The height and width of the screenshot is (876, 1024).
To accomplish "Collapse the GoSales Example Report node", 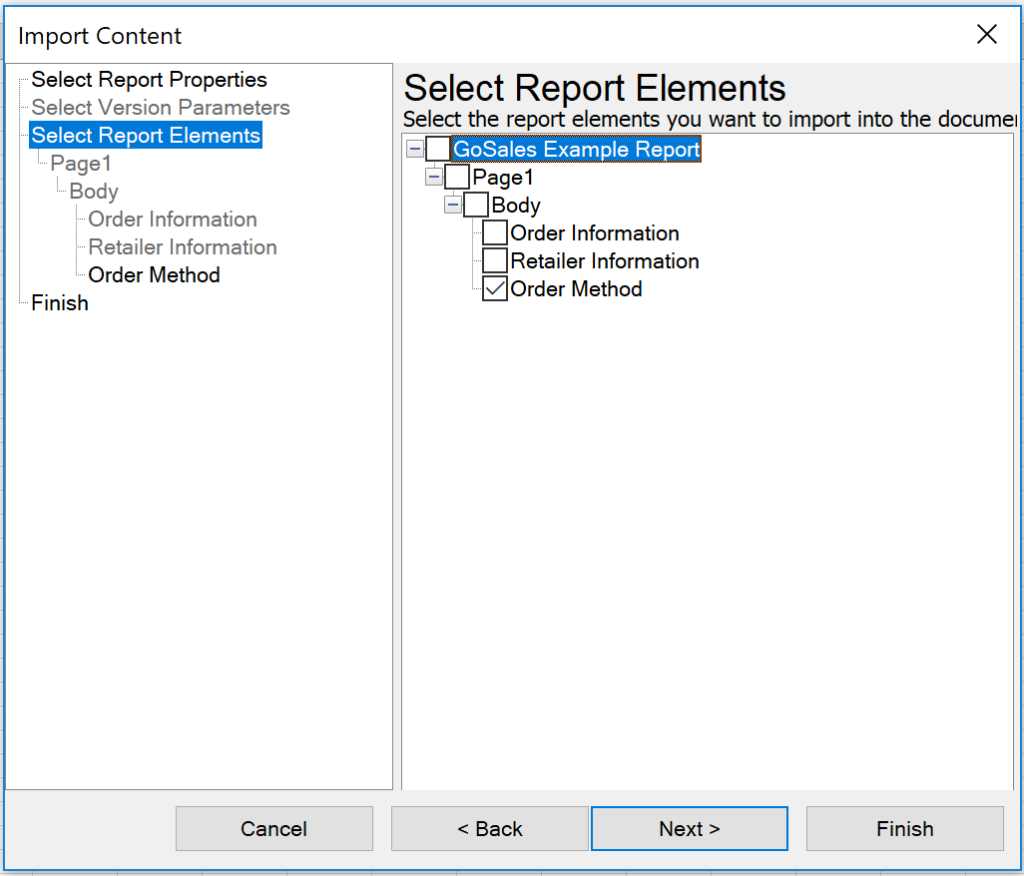I will pos(413,149).
